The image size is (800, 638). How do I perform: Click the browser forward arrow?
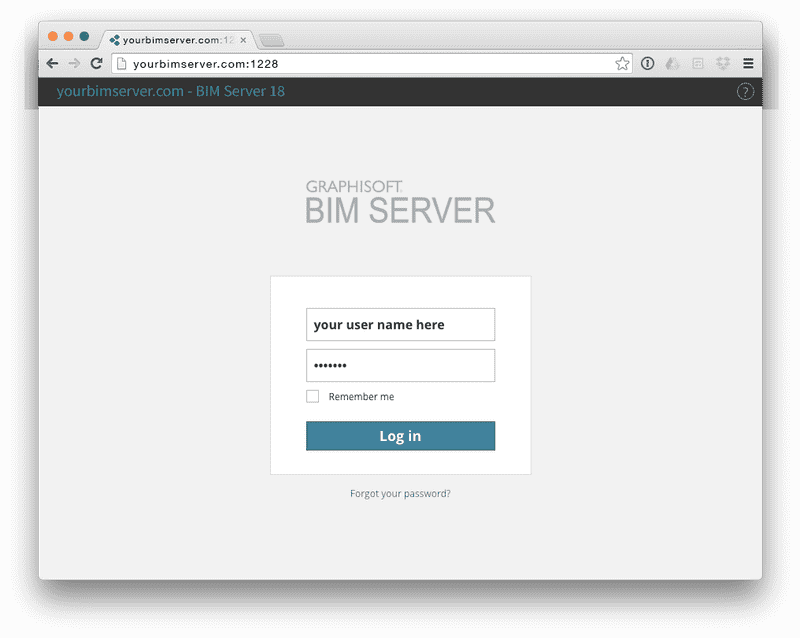pos(74,63)
